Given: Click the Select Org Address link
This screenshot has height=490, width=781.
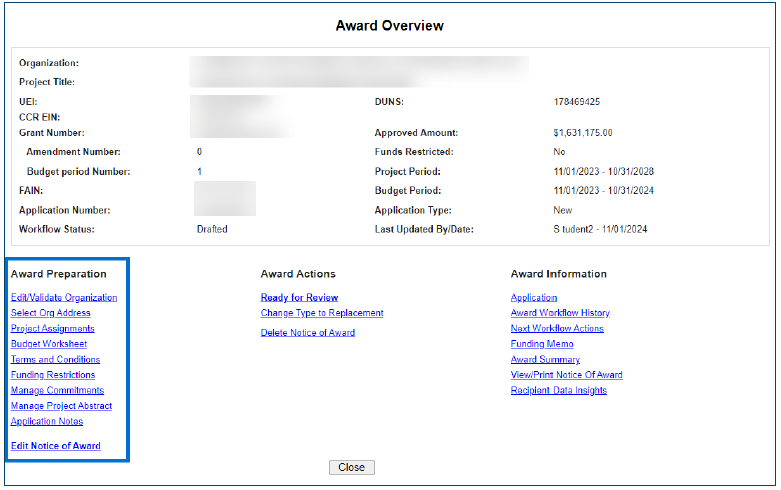Looking at the screenshot, I should pos(50,313).
